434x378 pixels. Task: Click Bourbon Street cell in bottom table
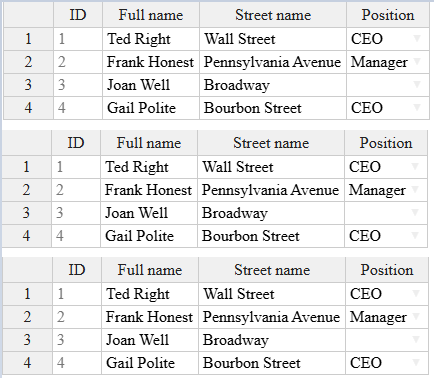point(272,363)
